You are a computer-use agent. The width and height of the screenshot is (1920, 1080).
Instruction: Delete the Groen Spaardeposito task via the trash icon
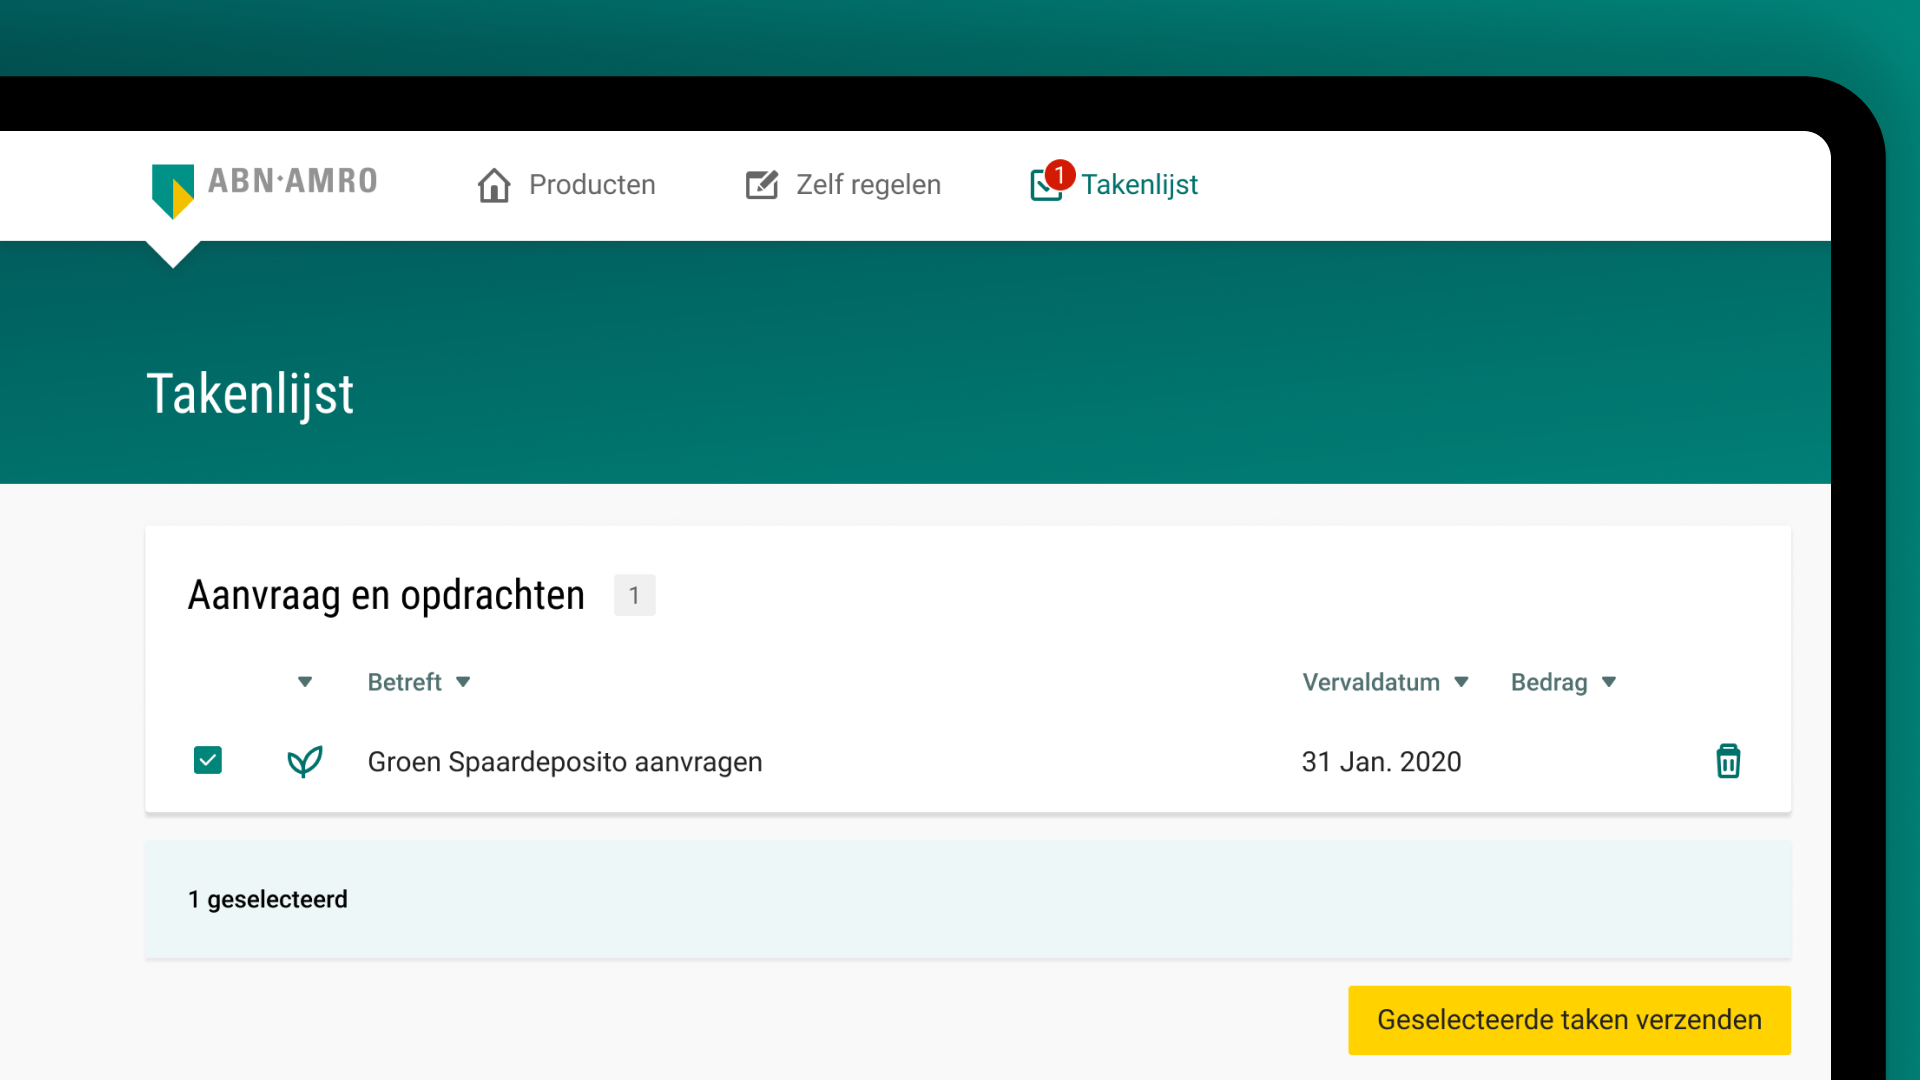click(1728, 761)
